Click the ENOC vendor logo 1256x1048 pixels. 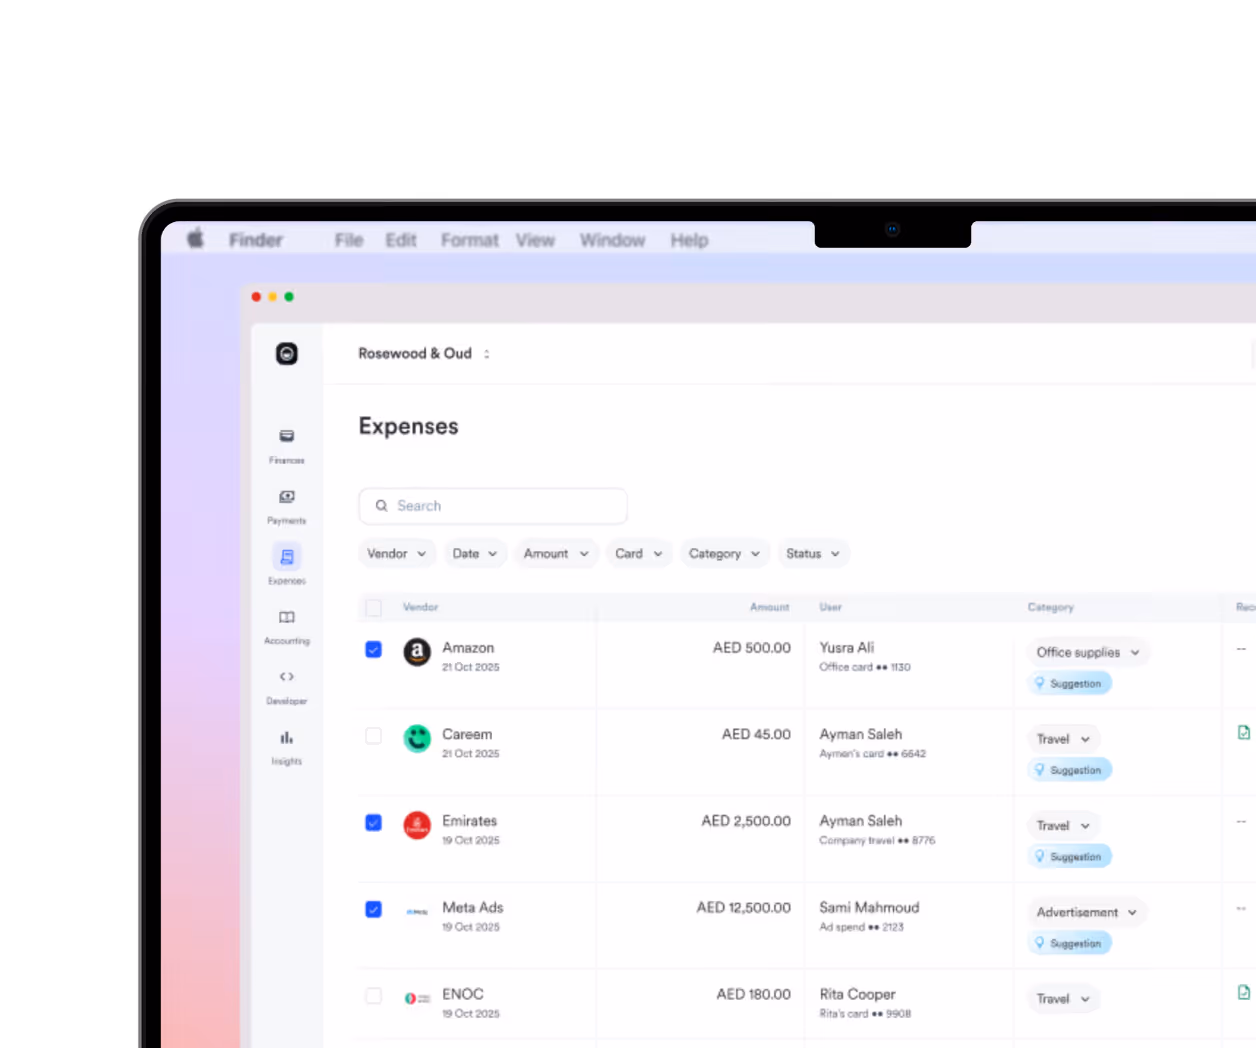[x=417, y=999]
